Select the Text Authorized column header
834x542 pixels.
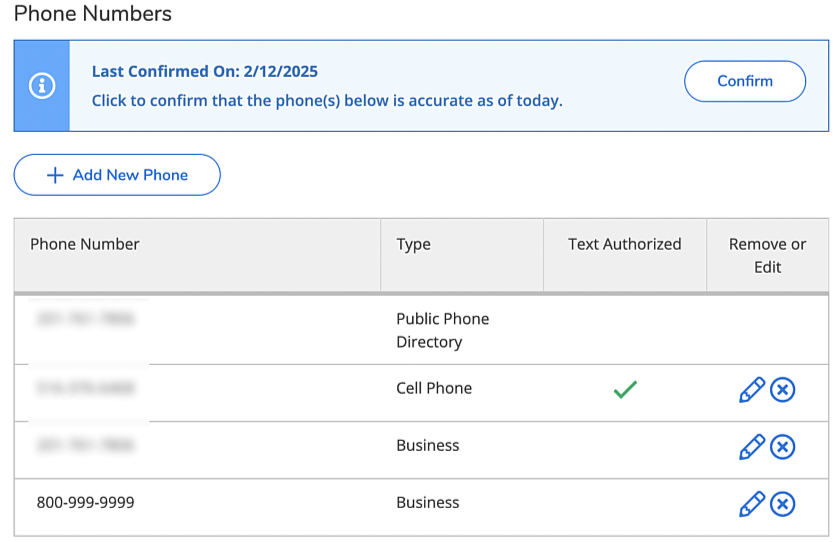click(x=624, y=244)
